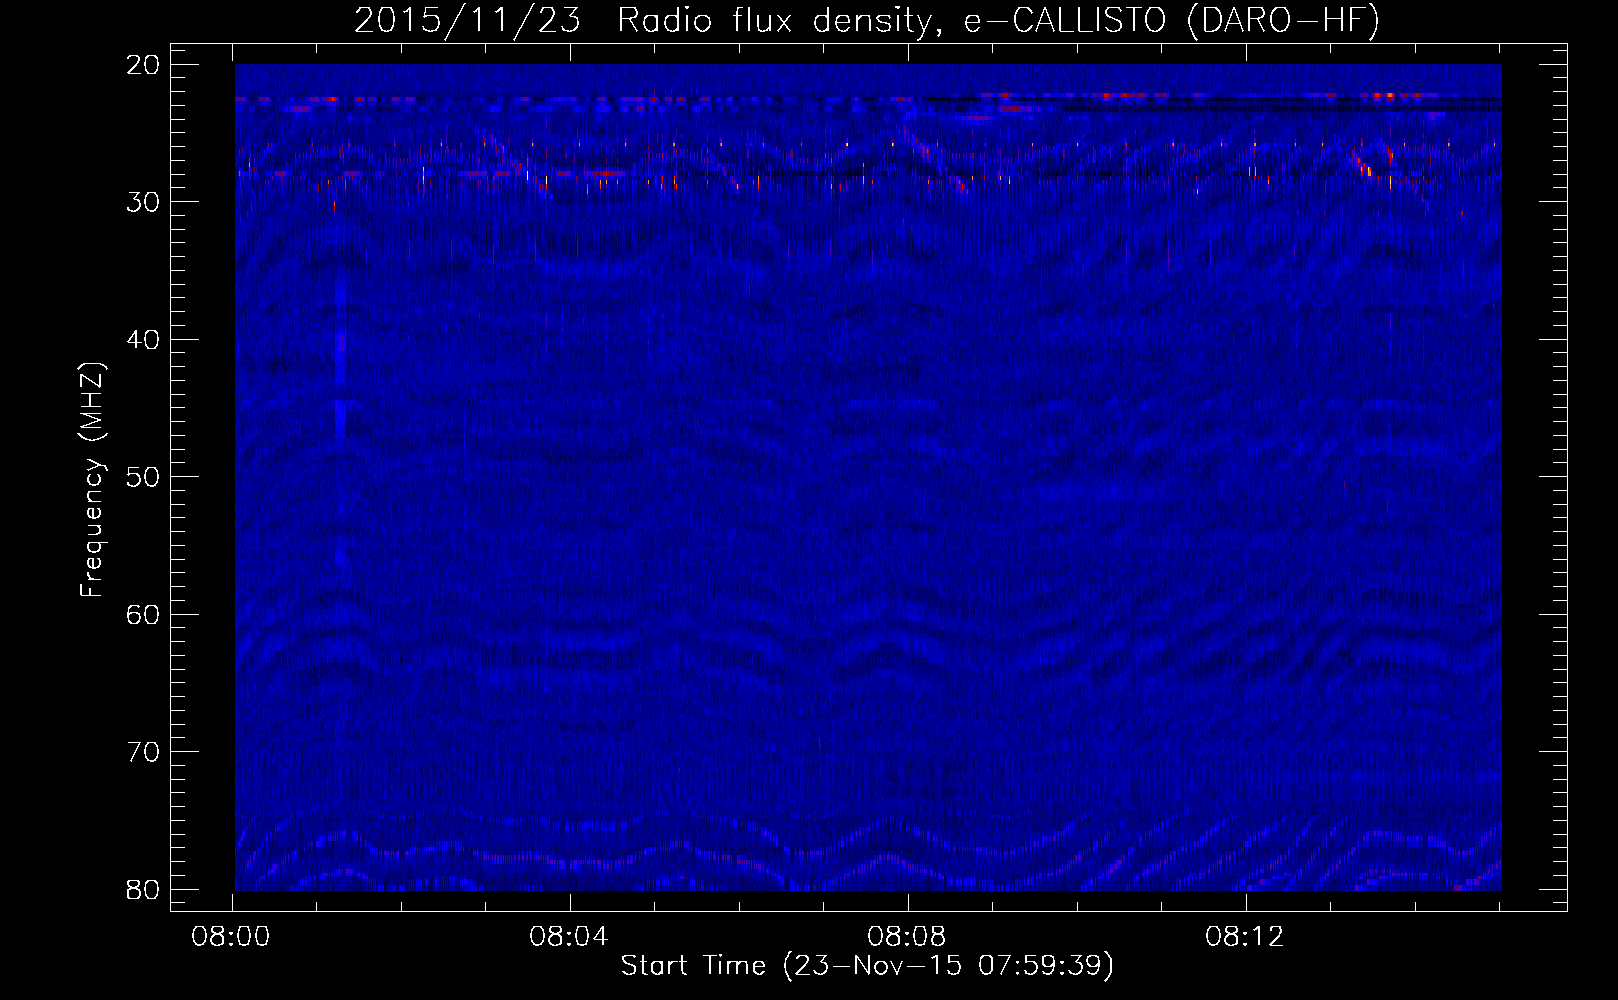Select the 20 MHz frequency tick label
The image size is (1618, 1000).
[144, 65]
